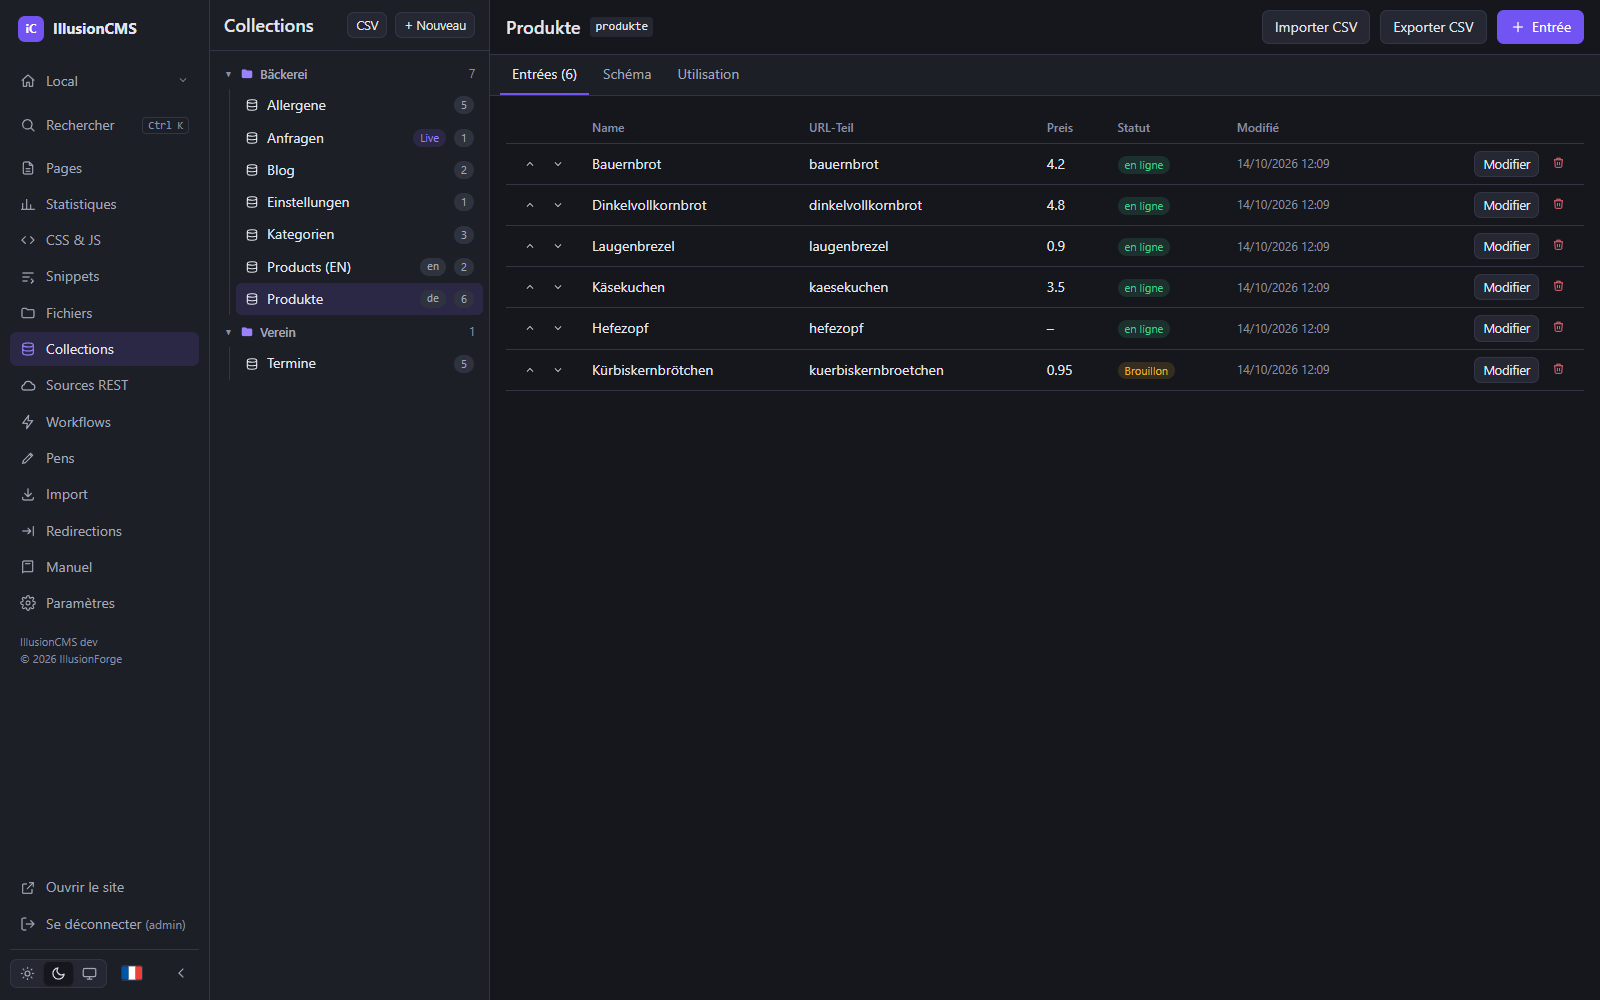Move Dinkelvollkornbrot entry up

530,205
